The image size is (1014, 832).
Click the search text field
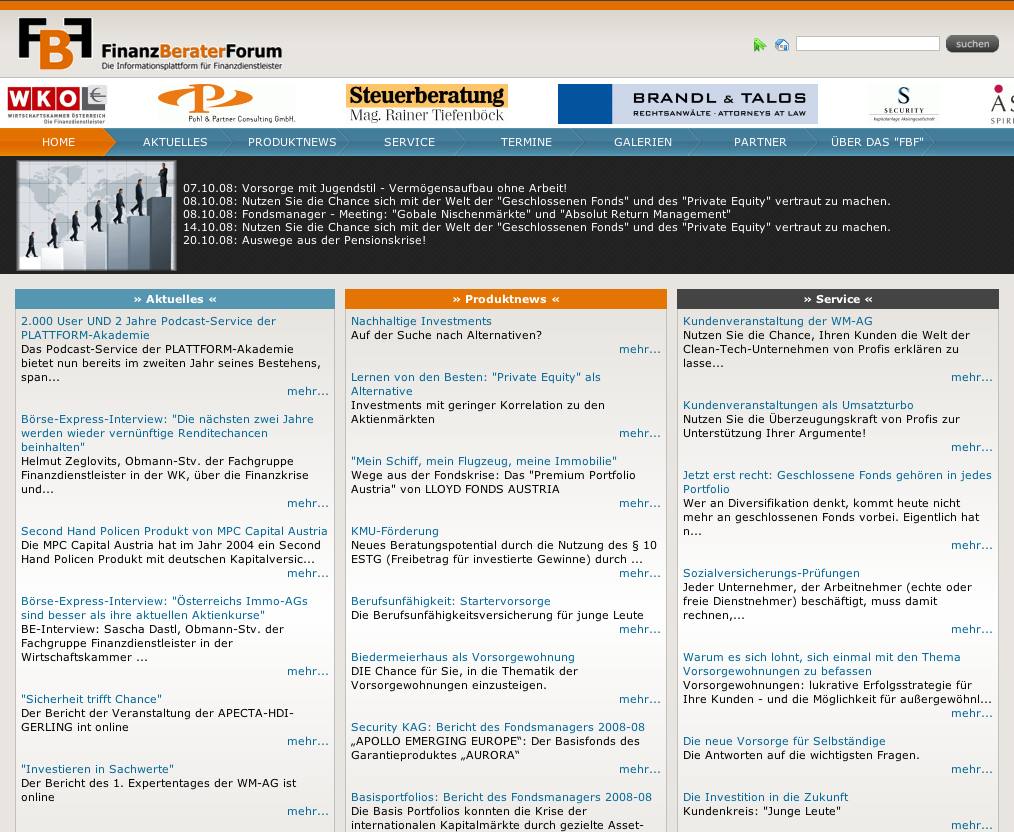point(867,44)
